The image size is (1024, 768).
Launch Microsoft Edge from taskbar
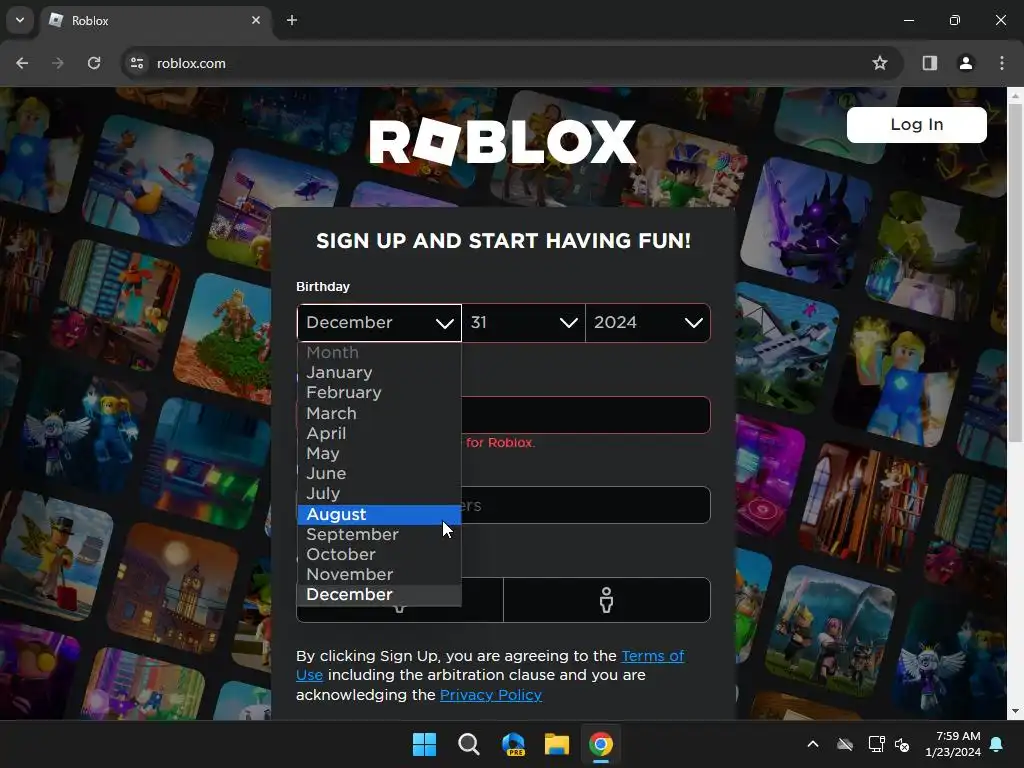(x=513, y=744)
